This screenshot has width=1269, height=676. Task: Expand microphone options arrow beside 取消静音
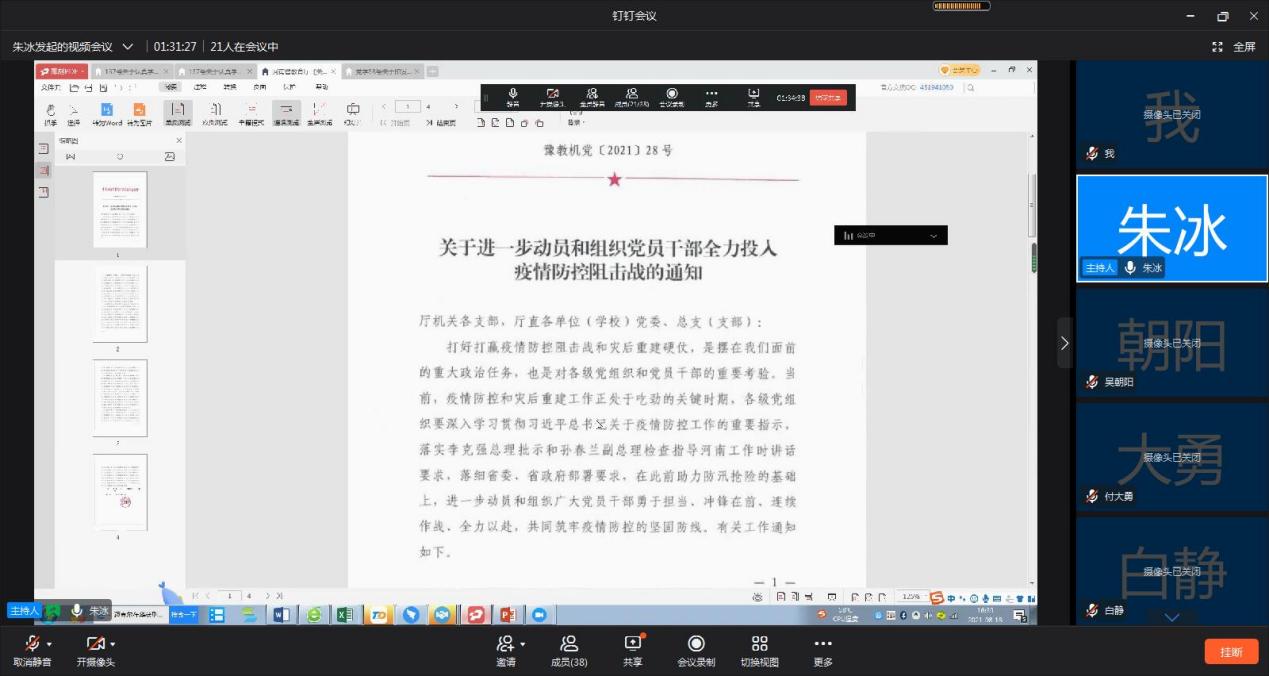(x=49, y=644)
